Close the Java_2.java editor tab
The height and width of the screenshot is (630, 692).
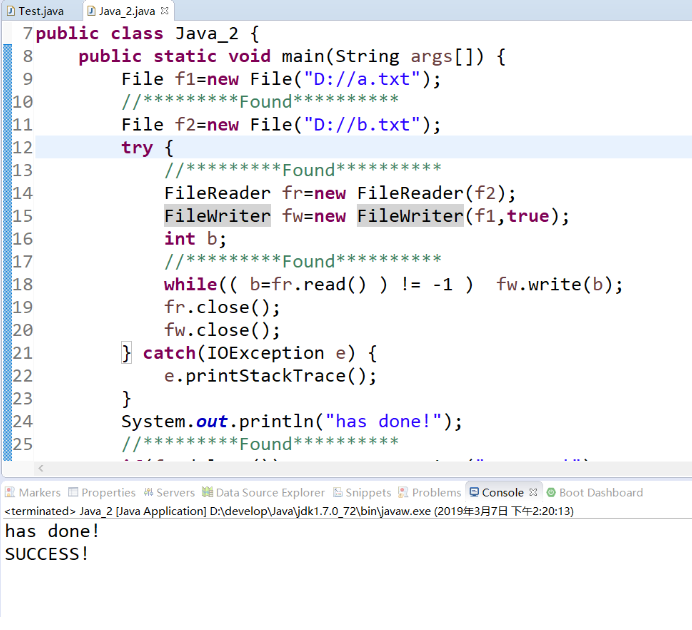click(x=165, y=11)
